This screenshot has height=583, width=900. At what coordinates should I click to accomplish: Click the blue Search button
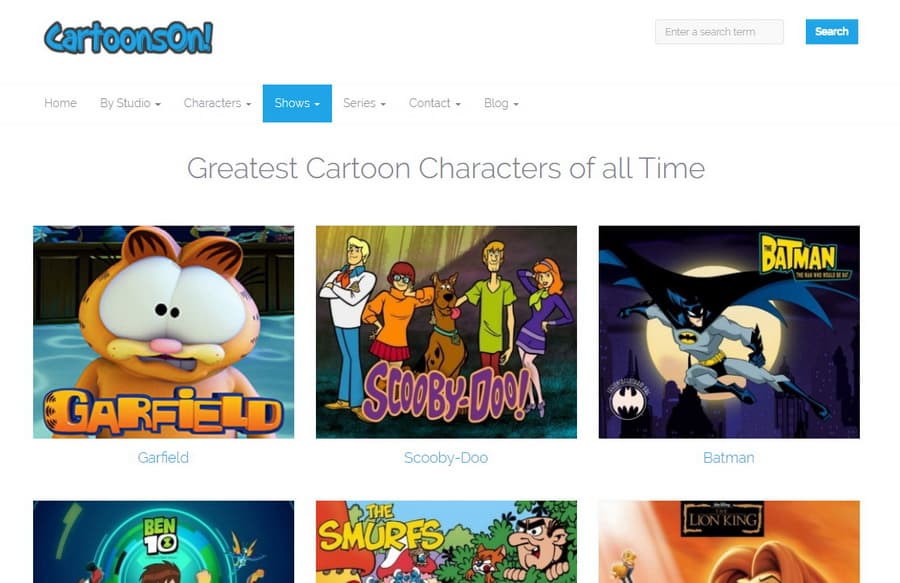point(832,32)
